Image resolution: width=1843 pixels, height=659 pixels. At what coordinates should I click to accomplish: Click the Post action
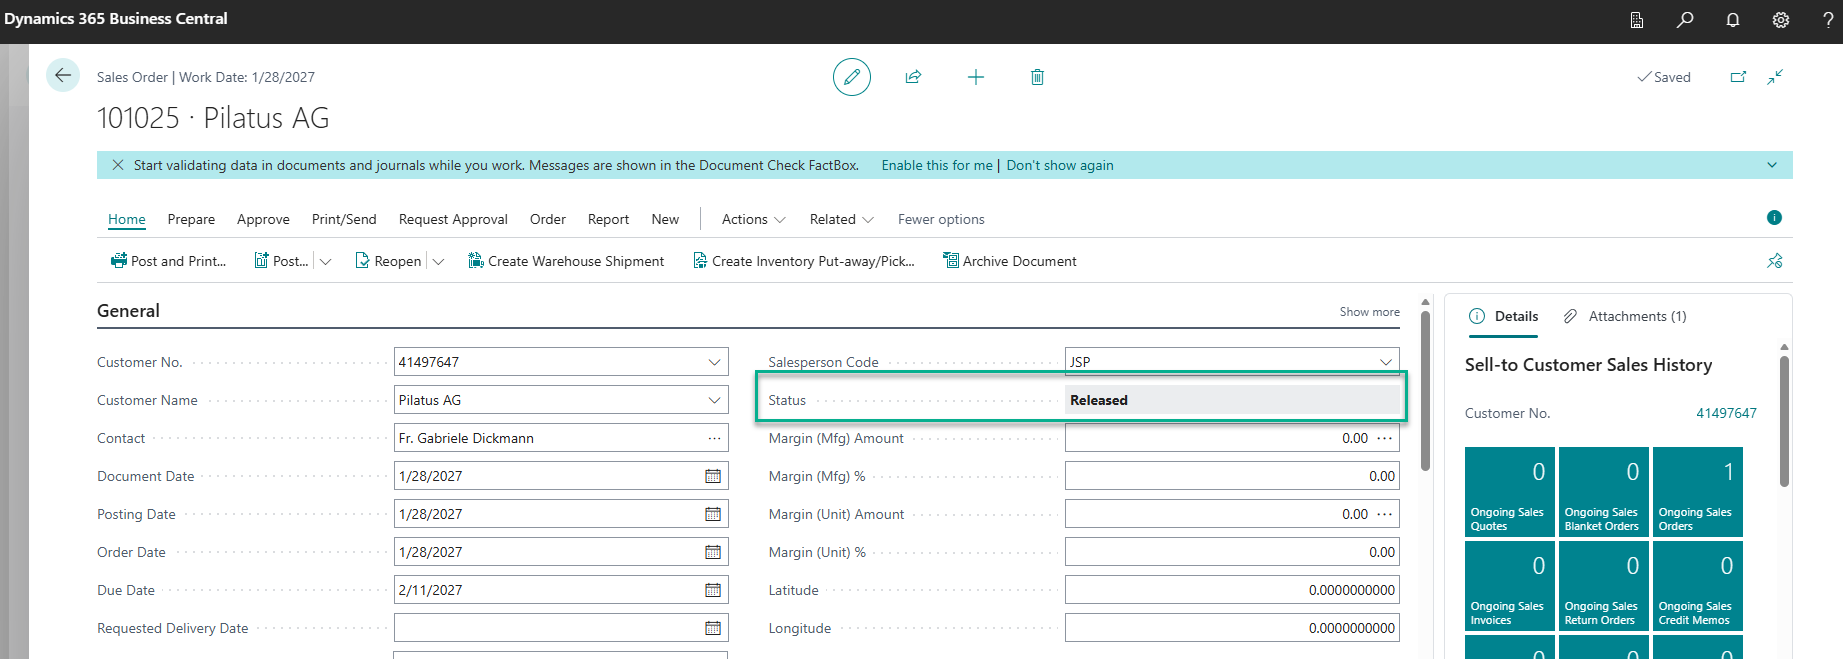point(281,261)
